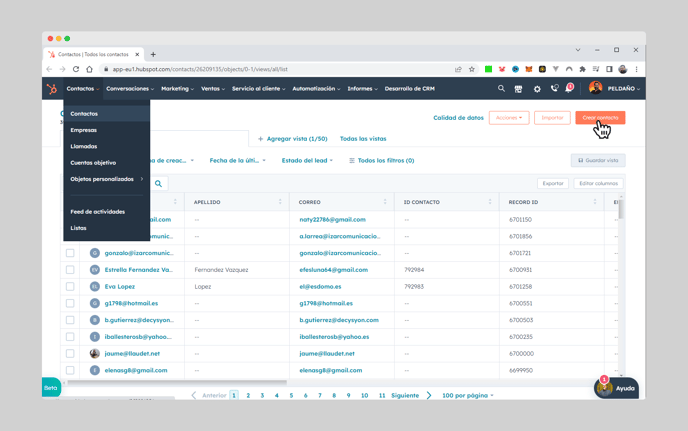Open the search magnifier in top navigation
The height and width of the screenshot is (431, 688).
pyautogui.click(x=501, y=89)
